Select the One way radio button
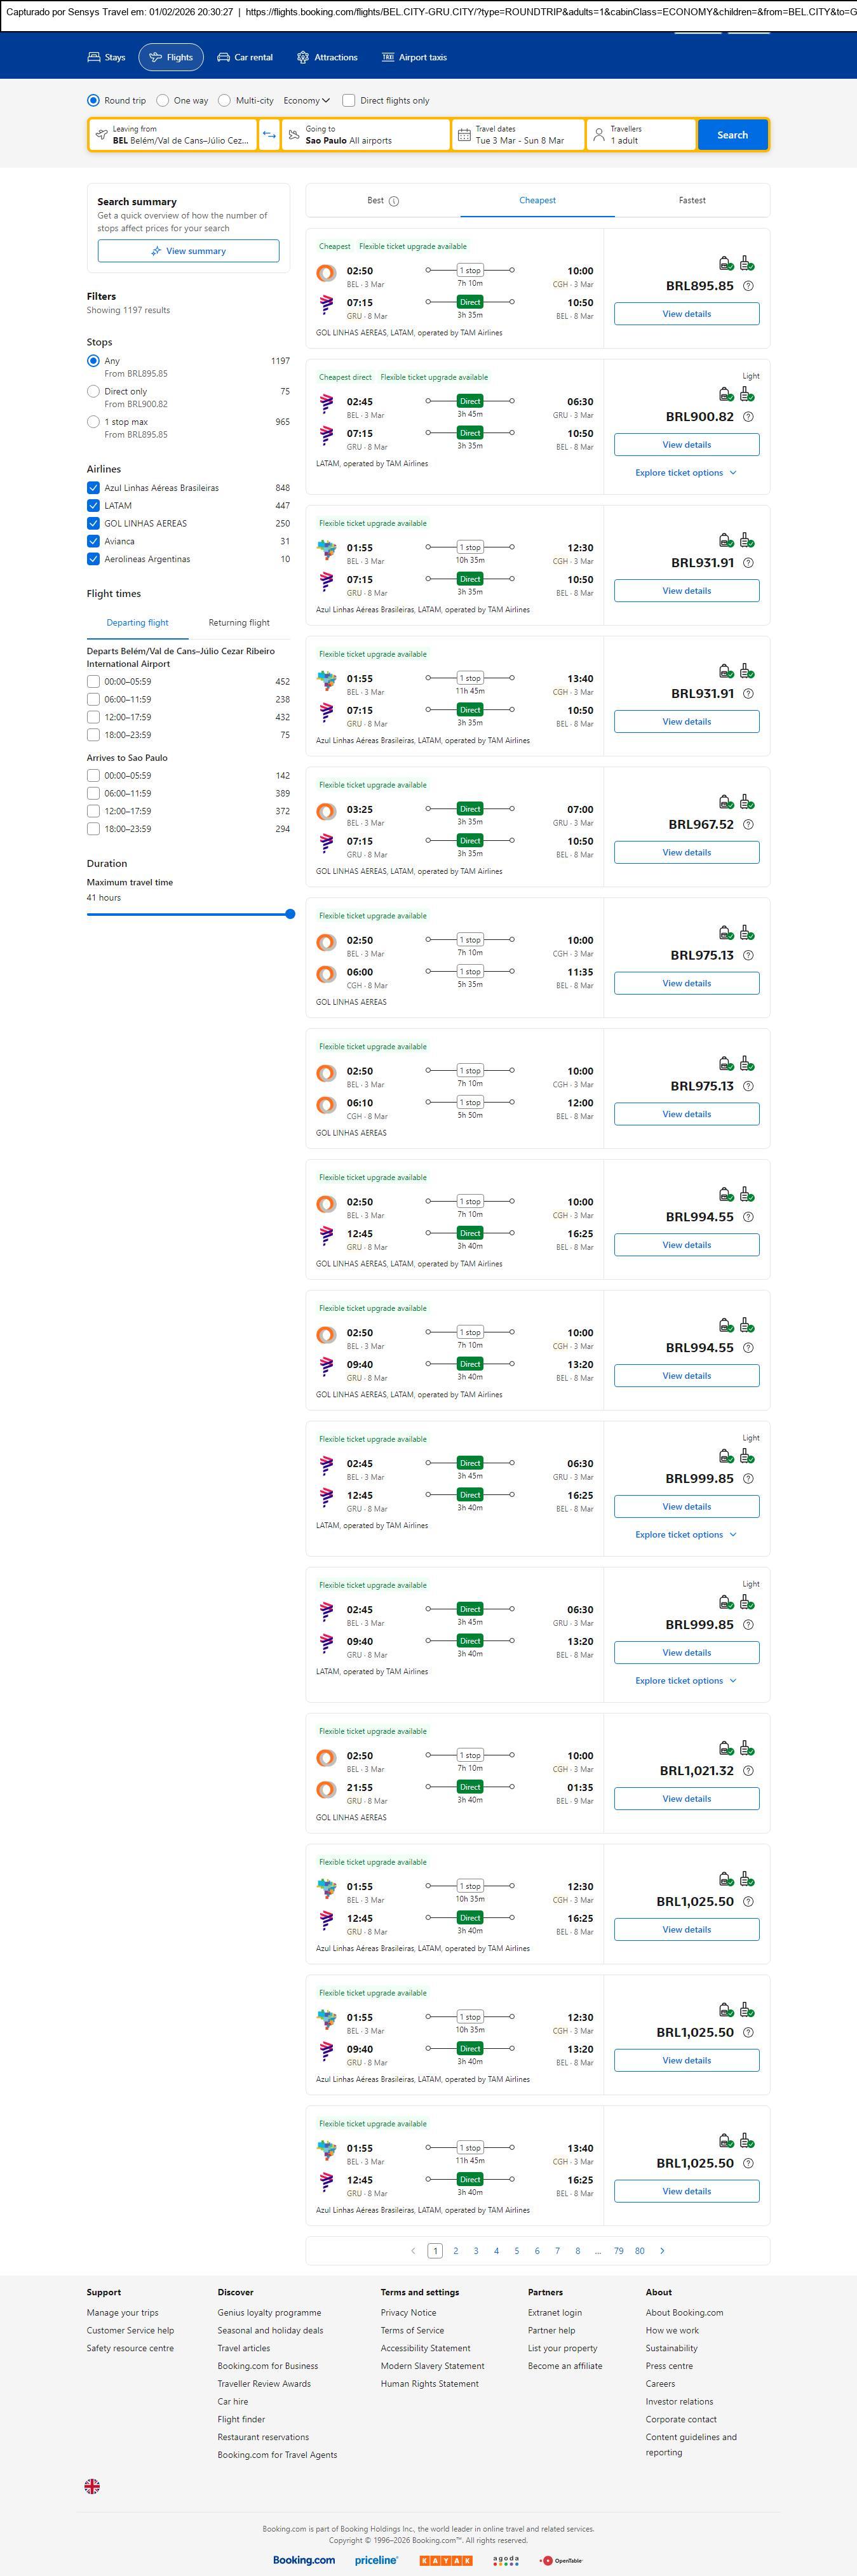Viewport: 857px width, 2576px height. 163,101
